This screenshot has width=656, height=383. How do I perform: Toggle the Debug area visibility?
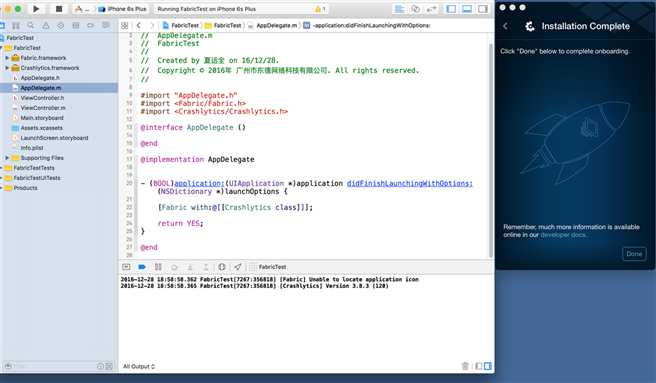pyautogui.click(x=467, y=9)
